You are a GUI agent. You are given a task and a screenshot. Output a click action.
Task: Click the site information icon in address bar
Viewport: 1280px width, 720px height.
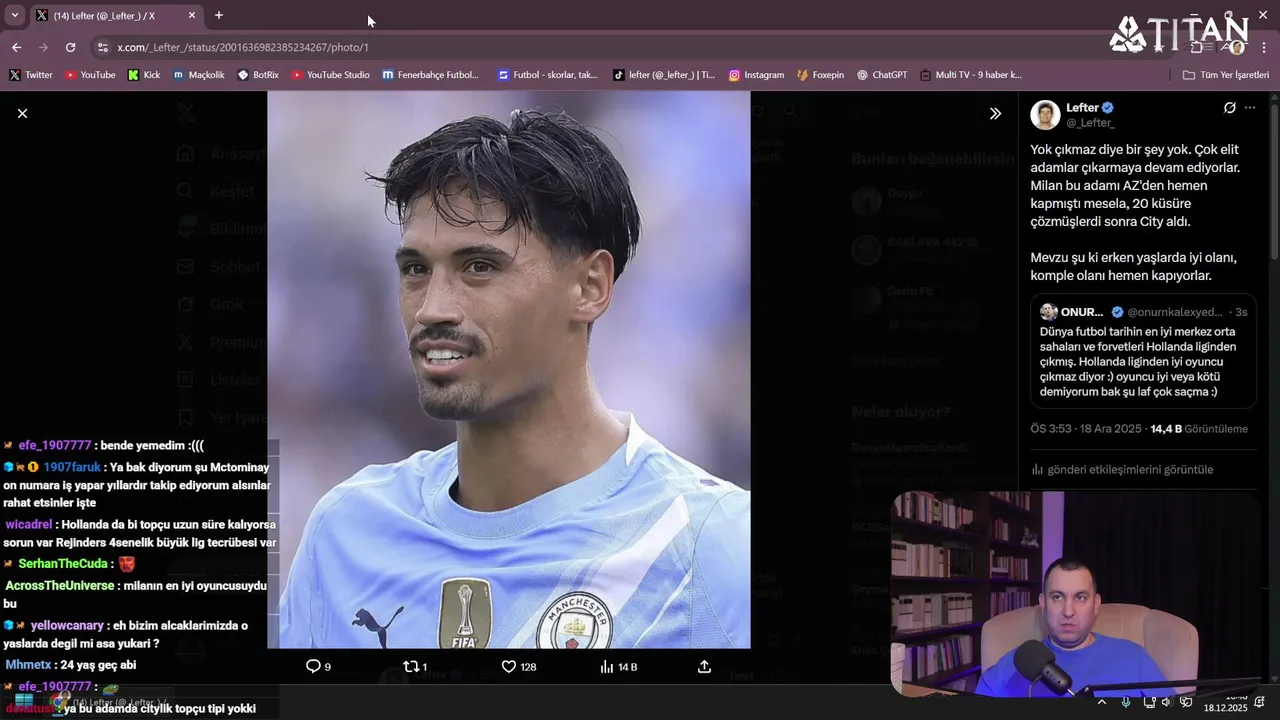tap(102, 47)
